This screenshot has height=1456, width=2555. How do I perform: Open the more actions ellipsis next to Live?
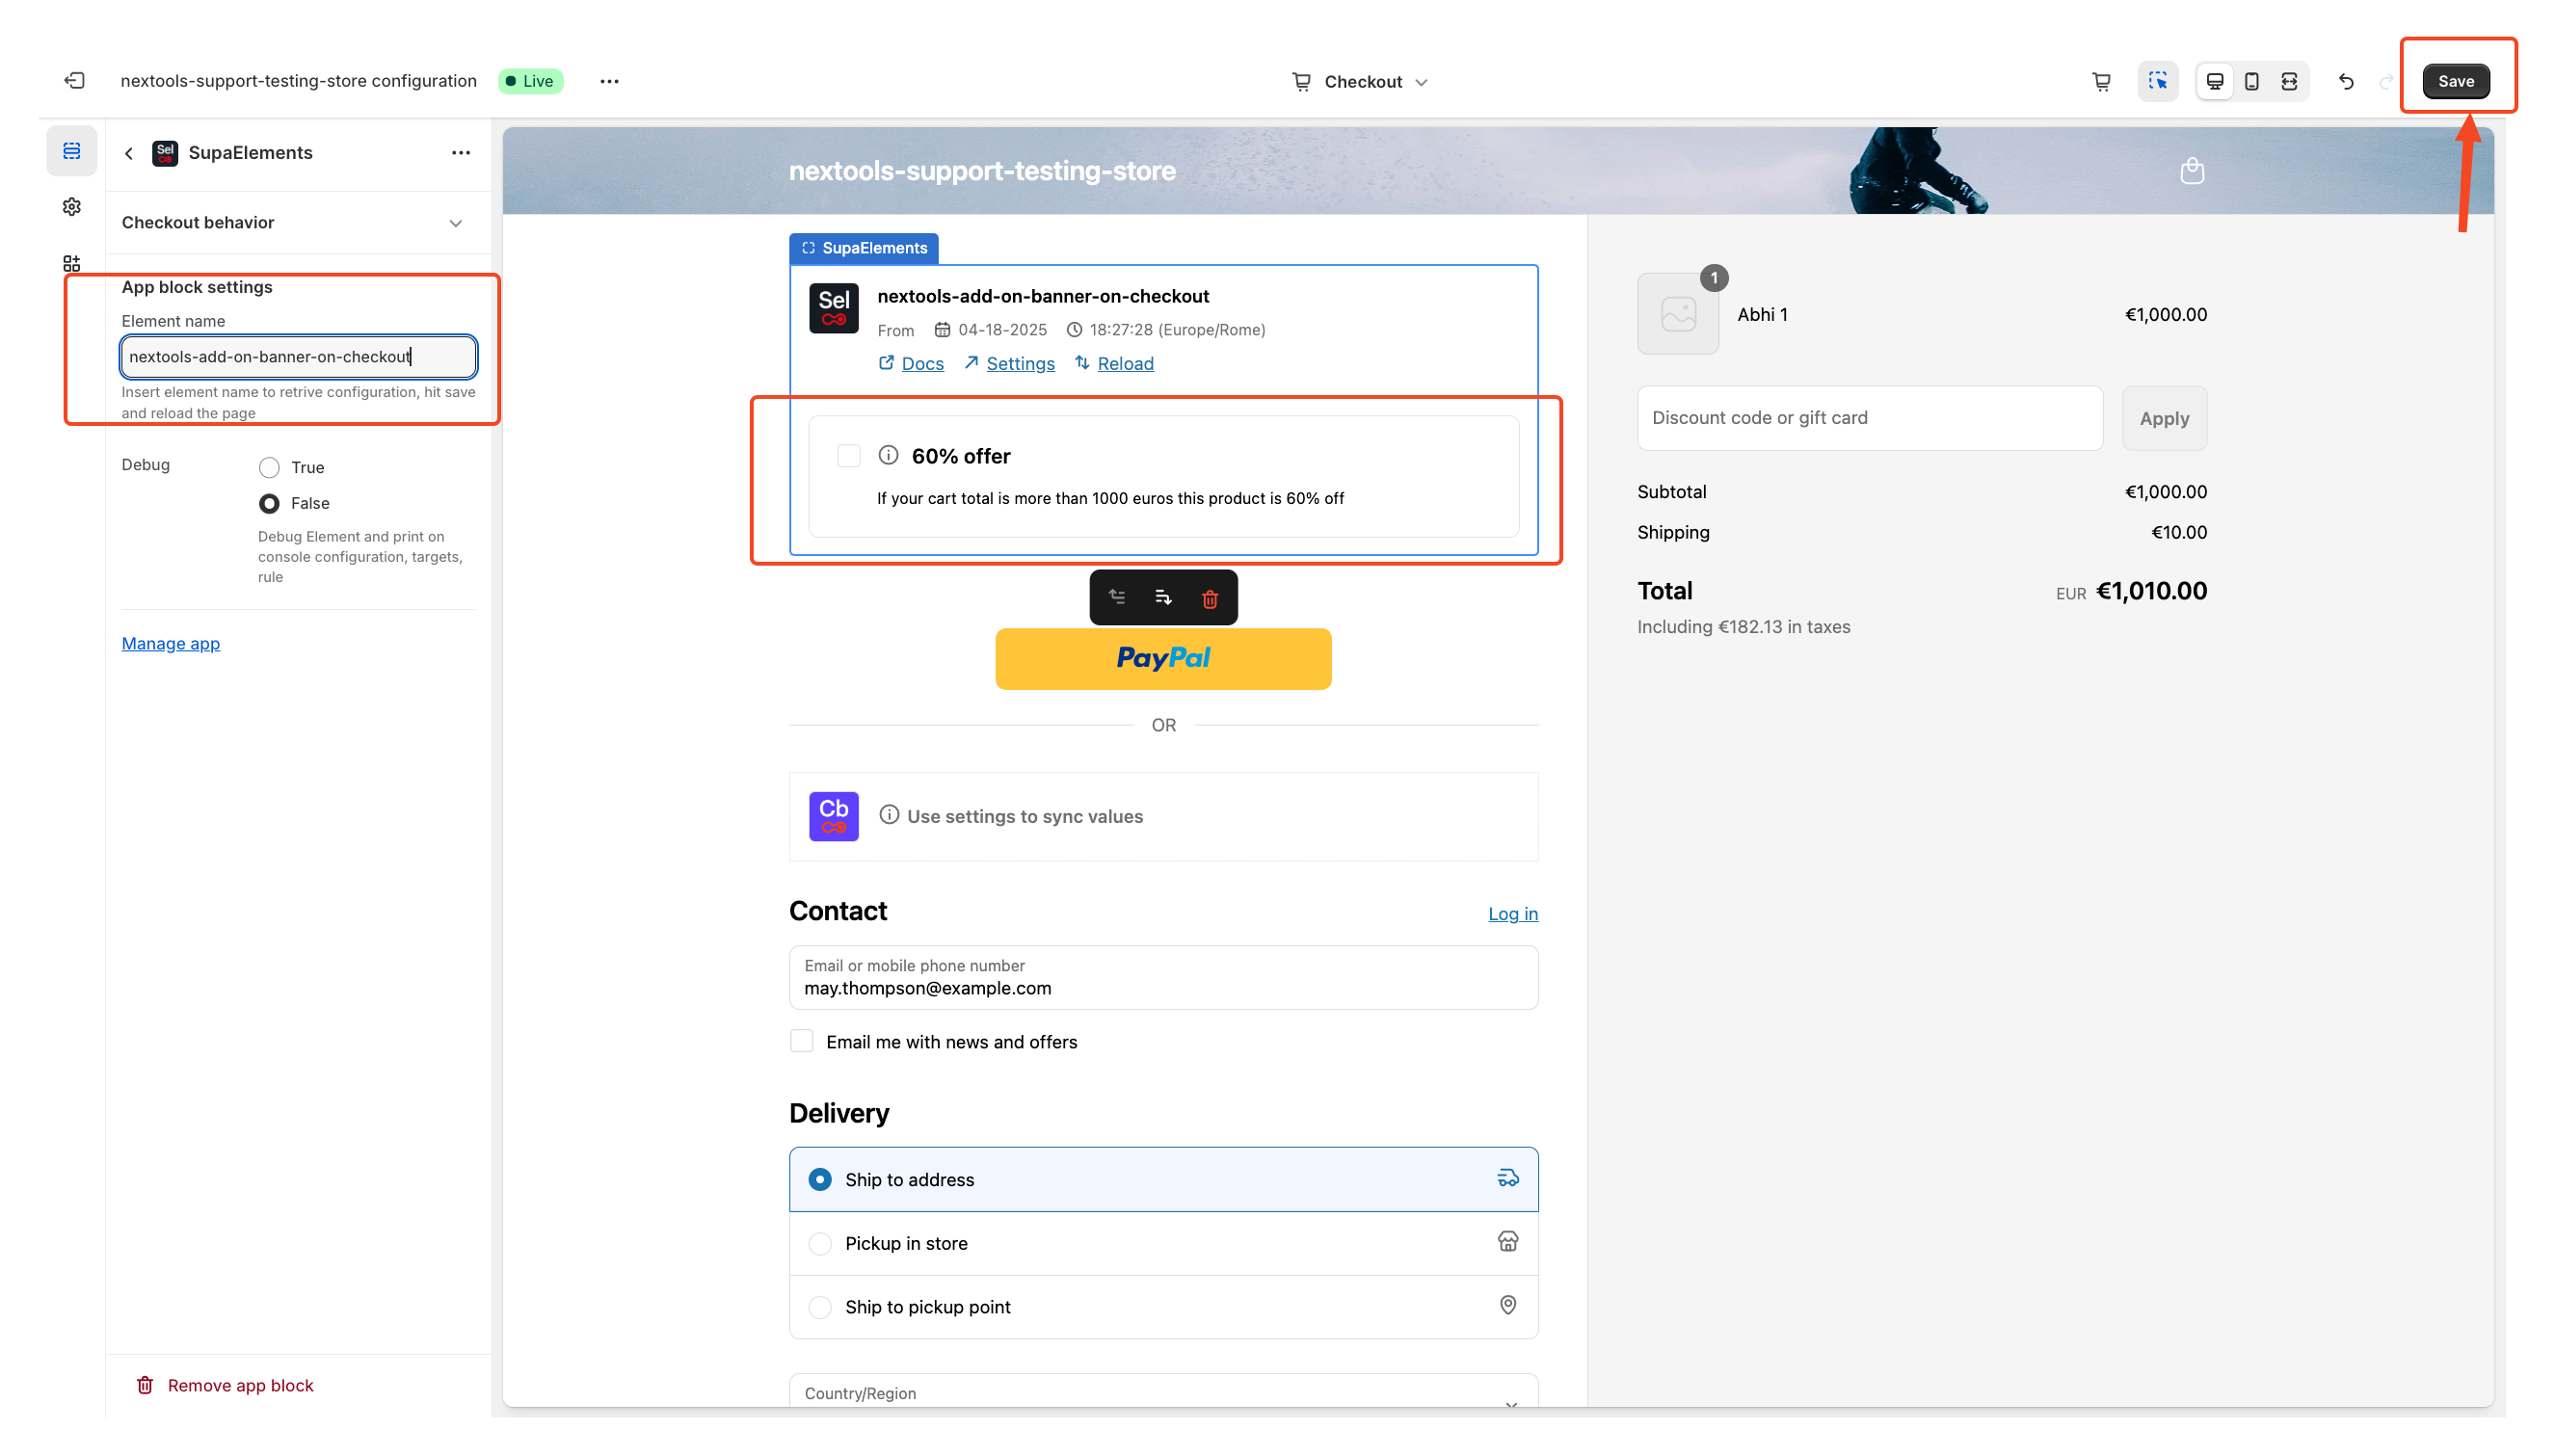pyautogui.click(x=609, y=81)
